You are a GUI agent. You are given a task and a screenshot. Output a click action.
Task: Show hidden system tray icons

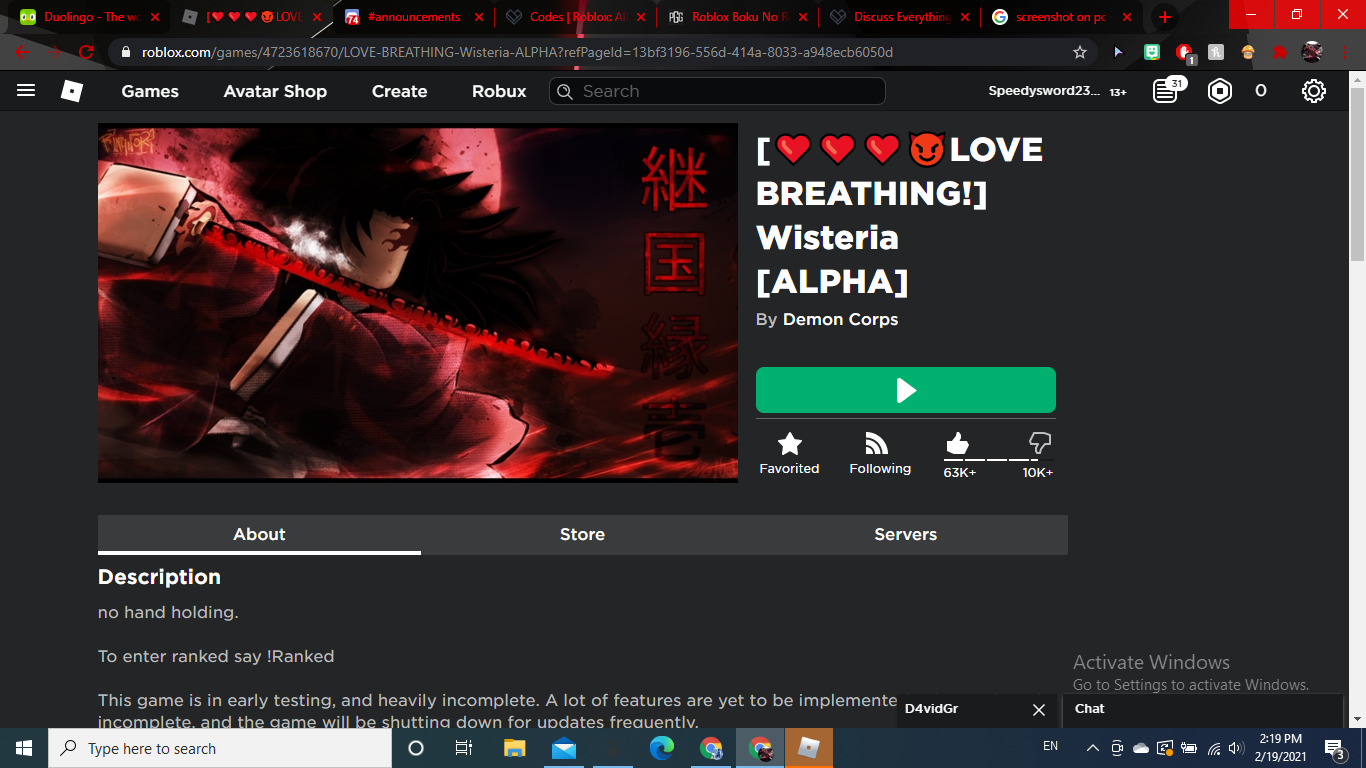[1092, 748]
